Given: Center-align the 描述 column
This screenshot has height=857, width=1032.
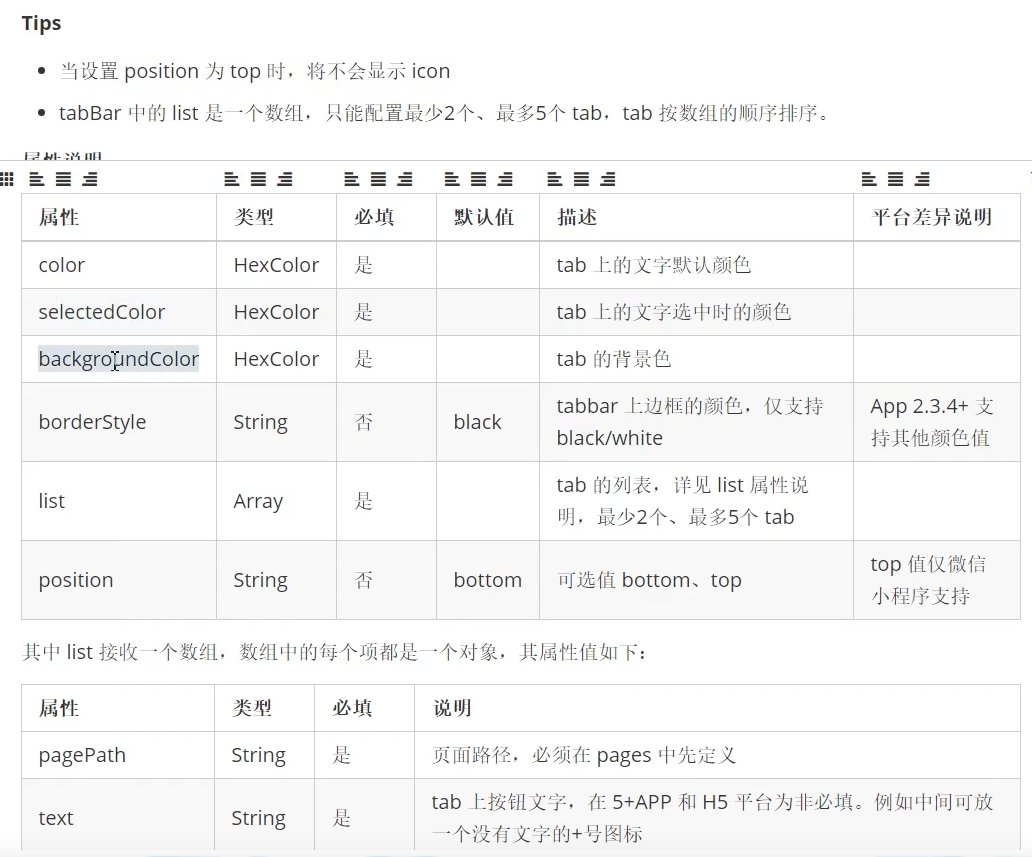Looking at the screenshot, I should pyautogui.click(x=581, y=179).
